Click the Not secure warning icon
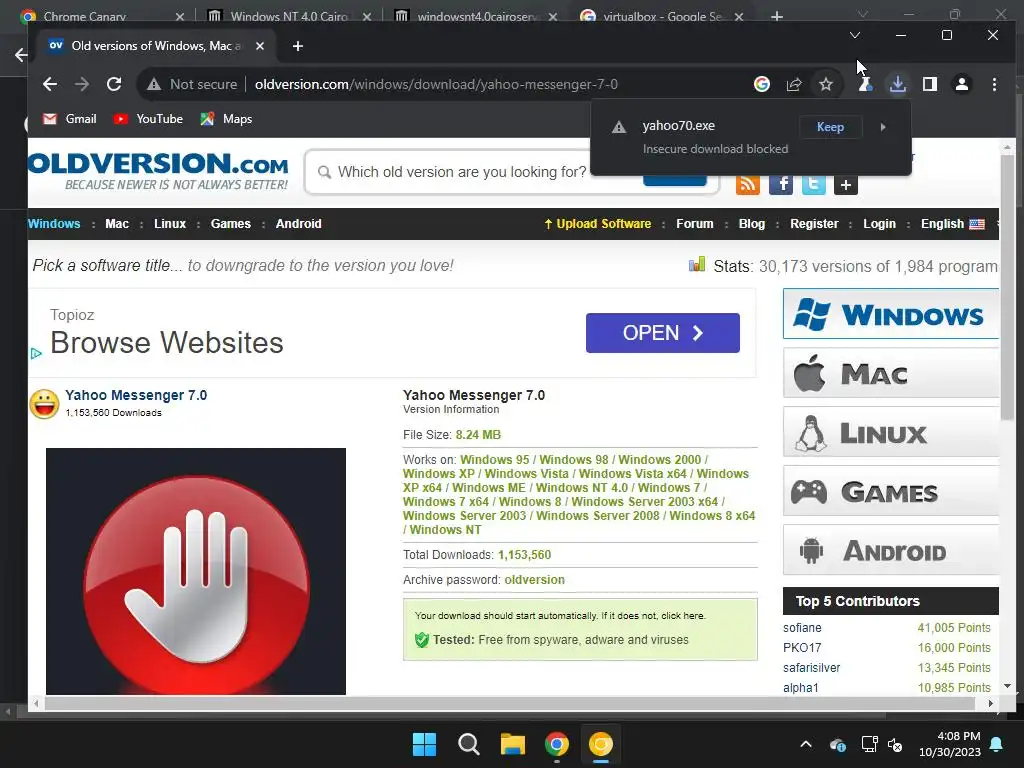 point(154,84)
